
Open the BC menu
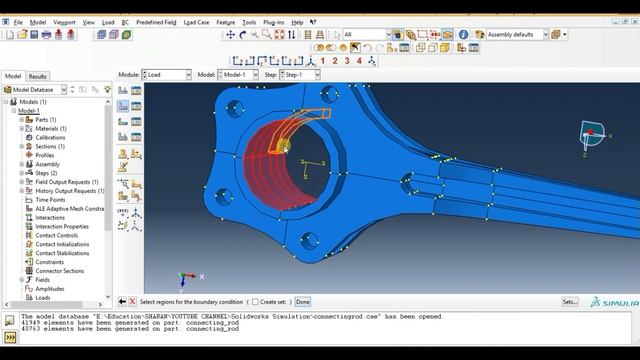pyautogui.click(x=125, y=22)
